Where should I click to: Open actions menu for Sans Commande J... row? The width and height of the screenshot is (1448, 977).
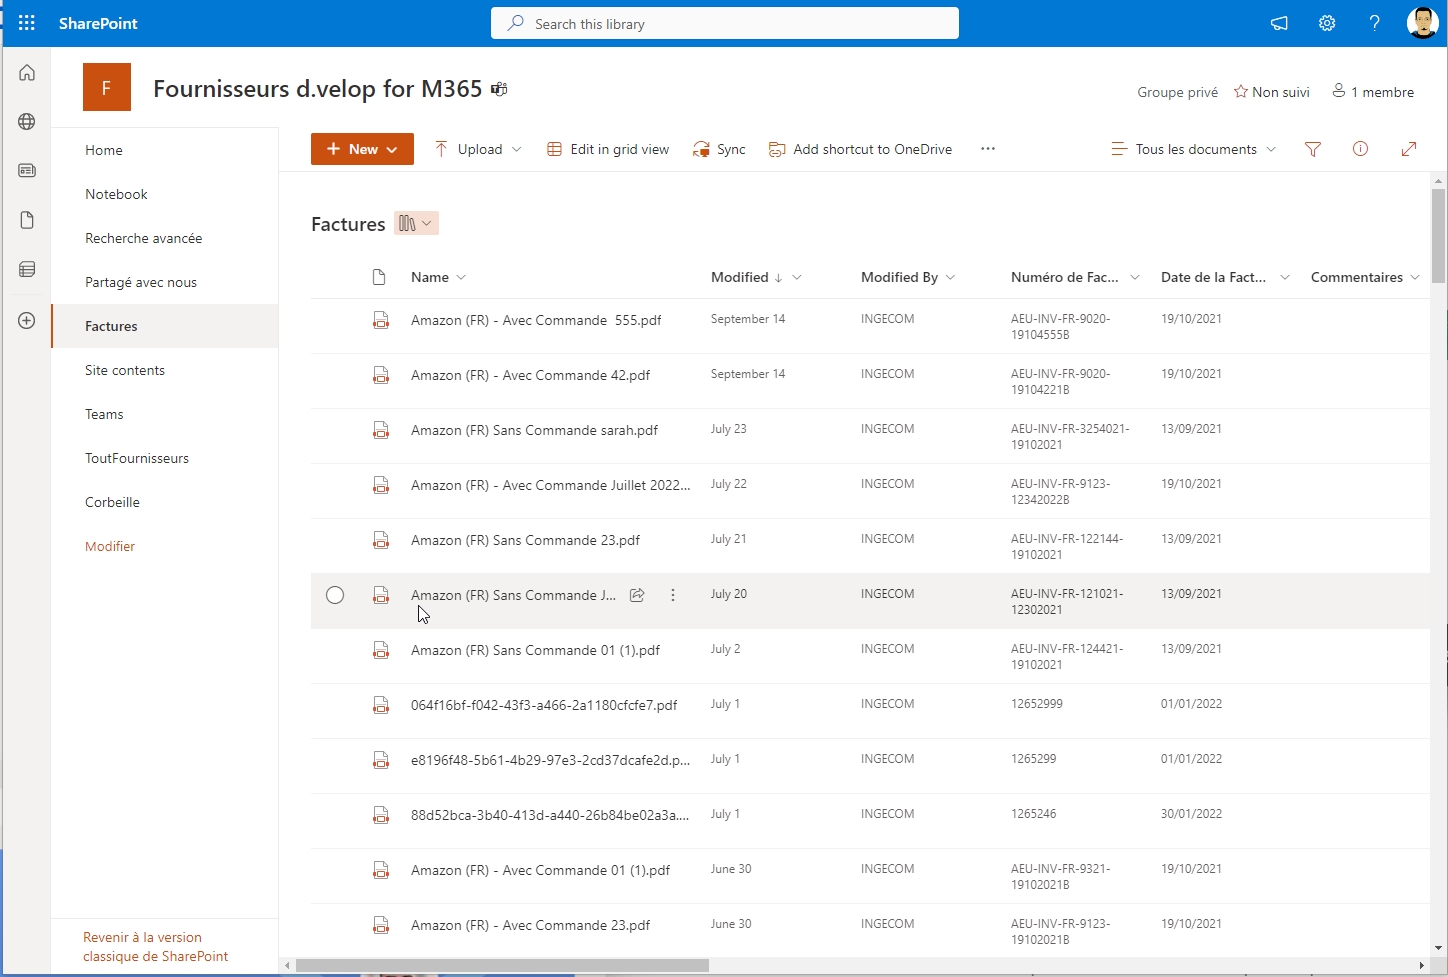click(673, 595)
